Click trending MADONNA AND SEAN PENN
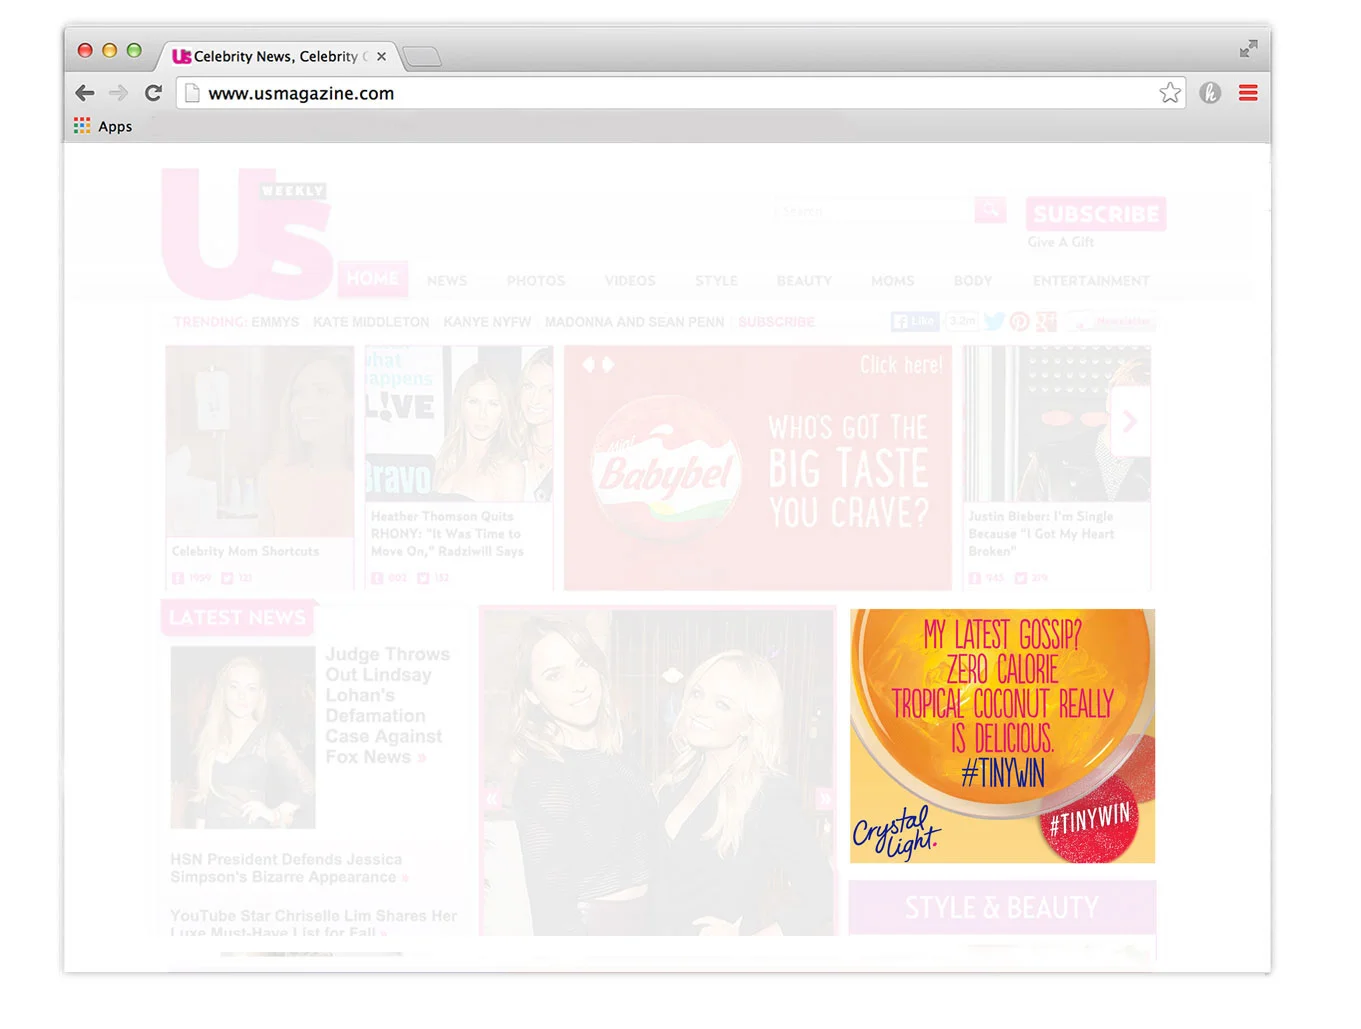This screenshot has width=1361, height=1029. (634, 322)
